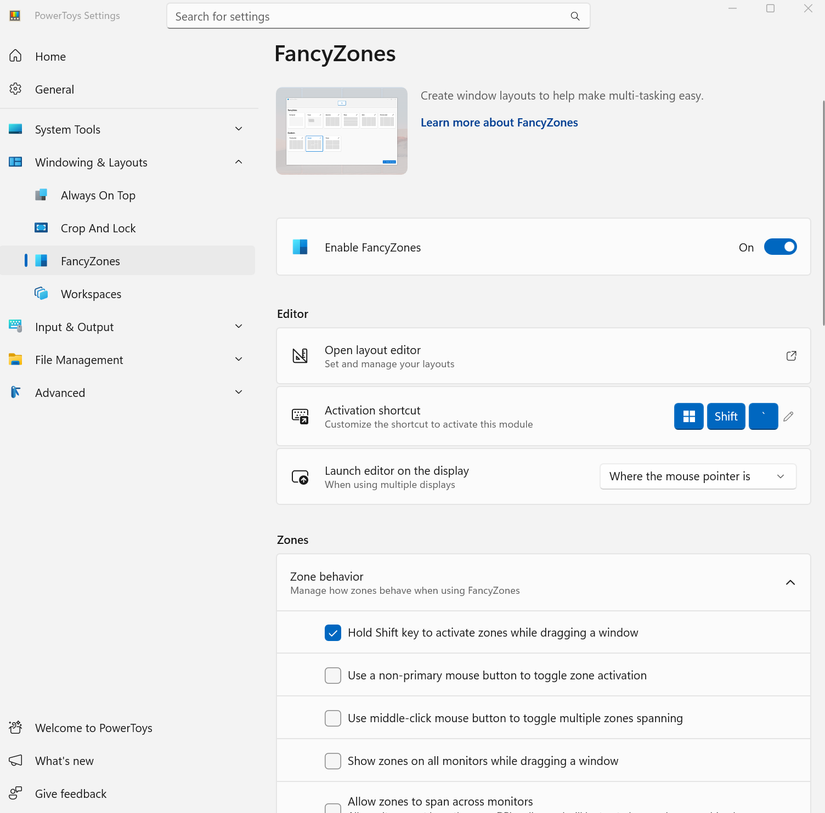Expand the Input & Output section
This screenshot has height=813, width=825.
238,326
